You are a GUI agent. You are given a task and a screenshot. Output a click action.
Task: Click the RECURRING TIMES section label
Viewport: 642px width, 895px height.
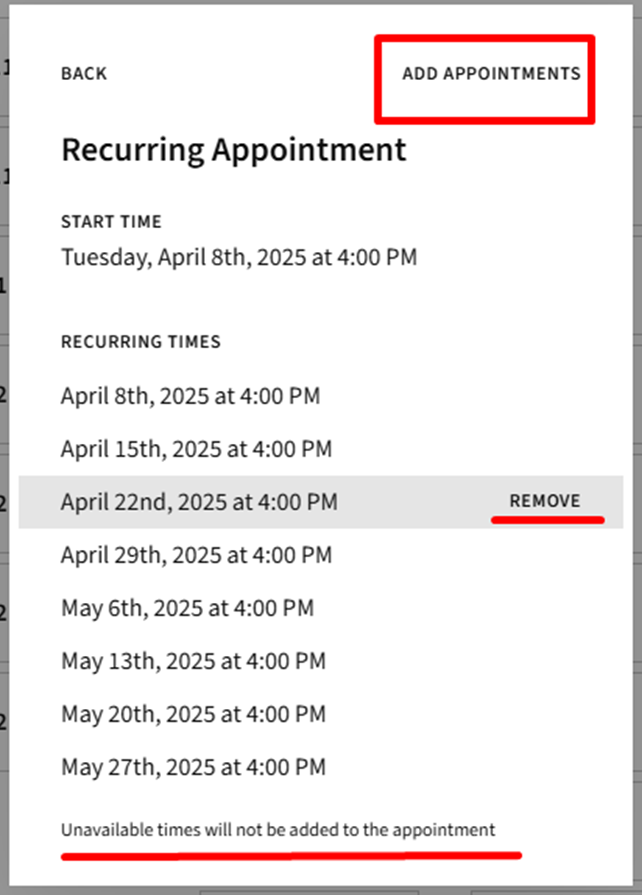pos(141,342)
